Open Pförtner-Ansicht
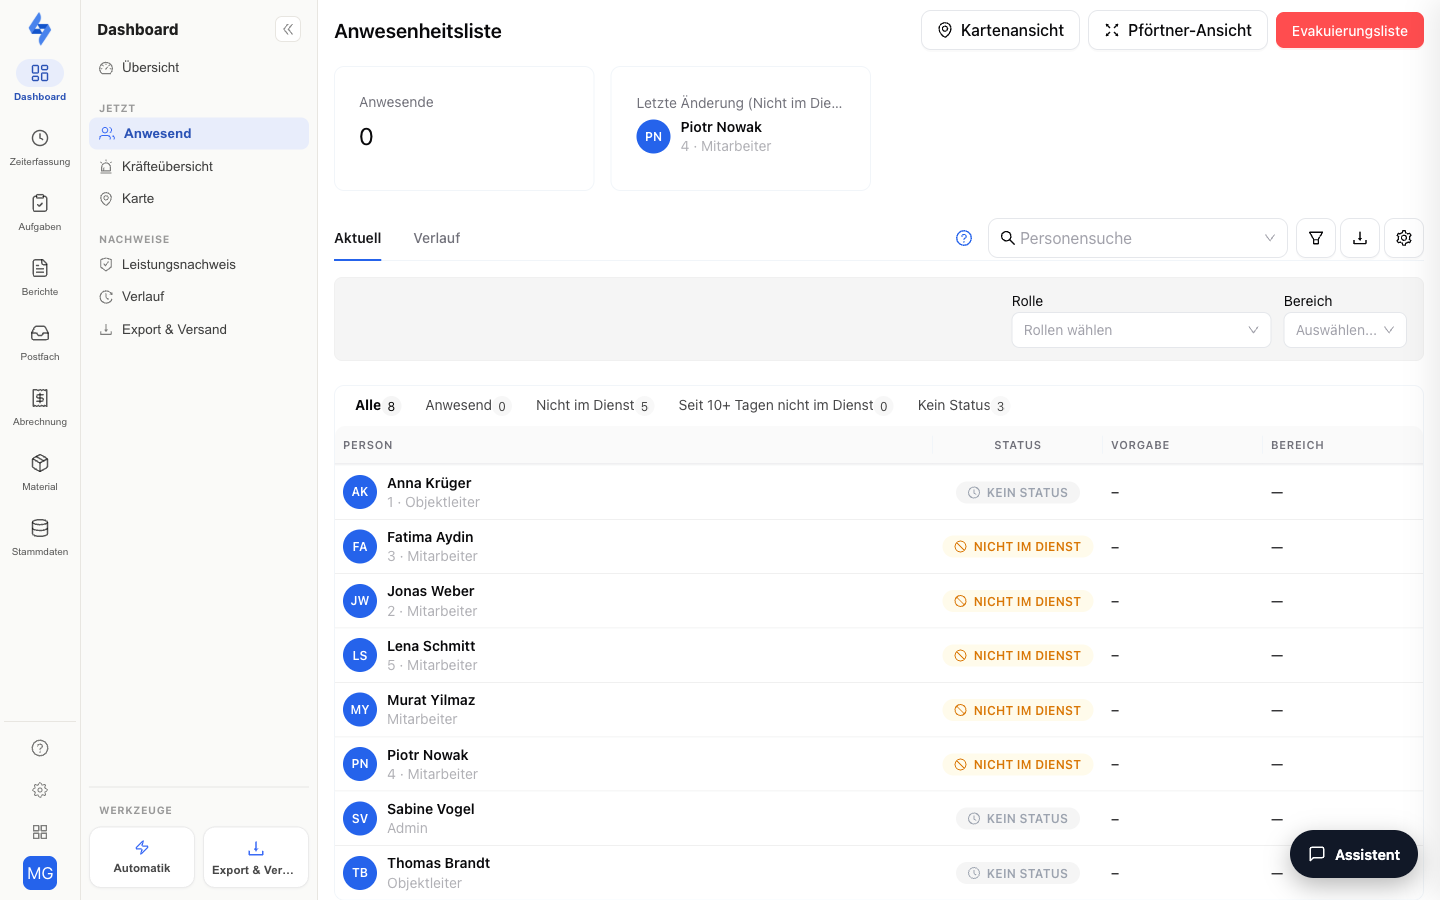Screen dimensions: 1440x900 [x=1178, y=30]
